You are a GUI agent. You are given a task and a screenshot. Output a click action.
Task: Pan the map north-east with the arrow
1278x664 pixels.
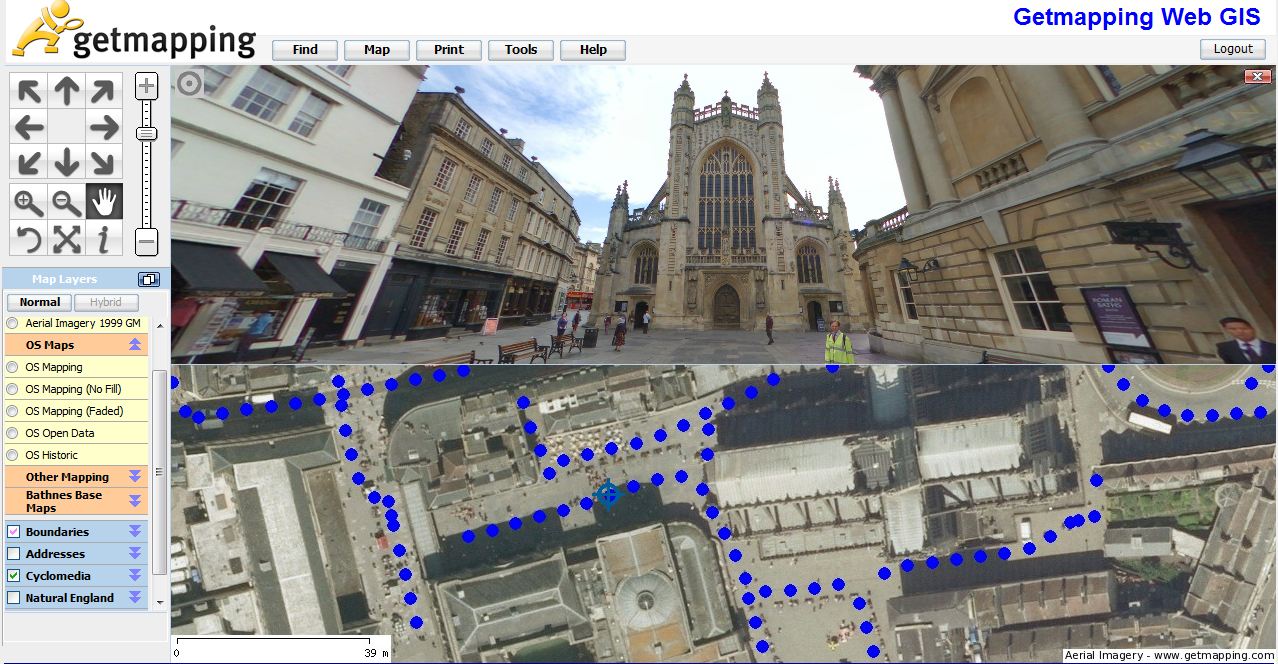coord(103,92)
